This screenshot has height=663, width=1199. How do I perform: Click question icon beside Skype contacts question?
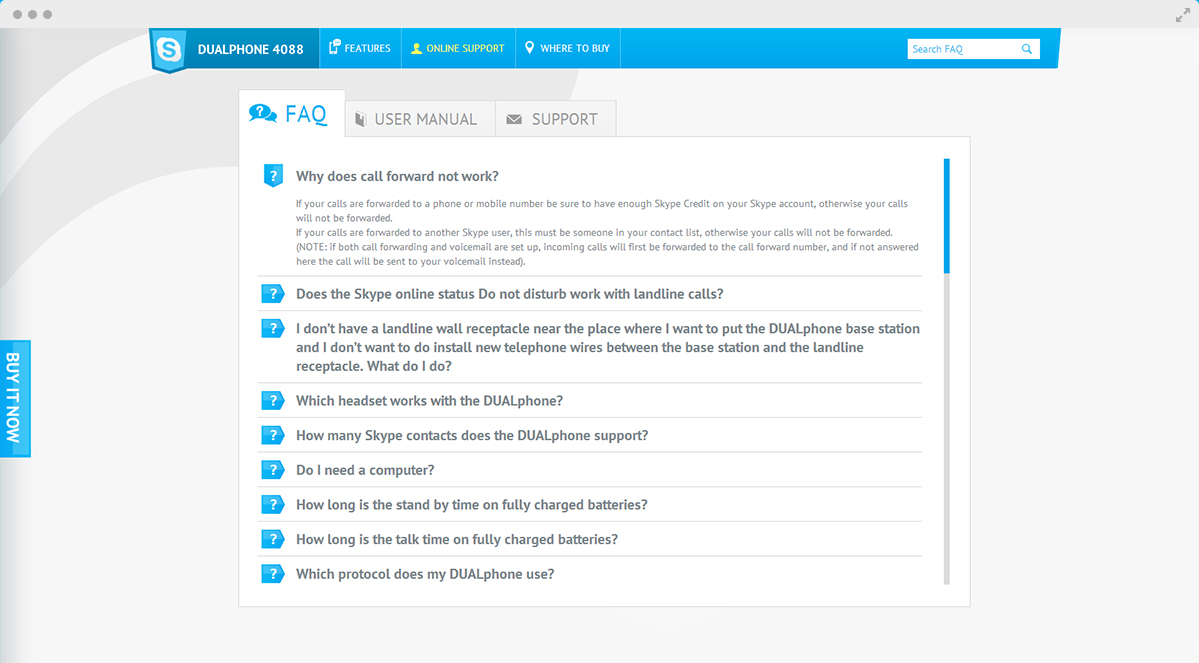272,435
